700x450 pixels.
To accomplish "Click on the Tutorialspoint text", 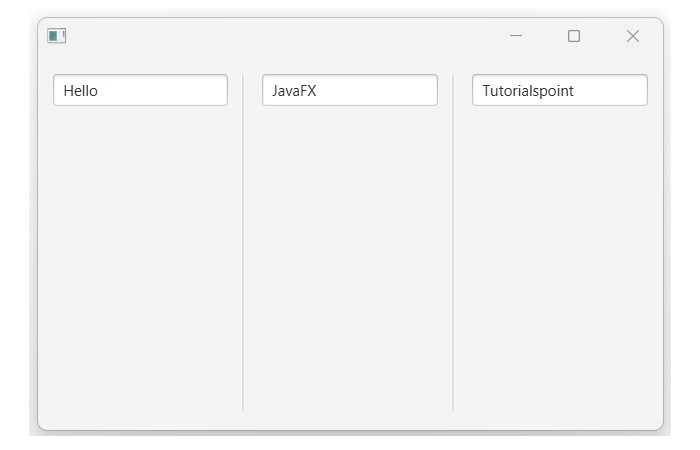I will pyautogui.click(x=528, y=91).
